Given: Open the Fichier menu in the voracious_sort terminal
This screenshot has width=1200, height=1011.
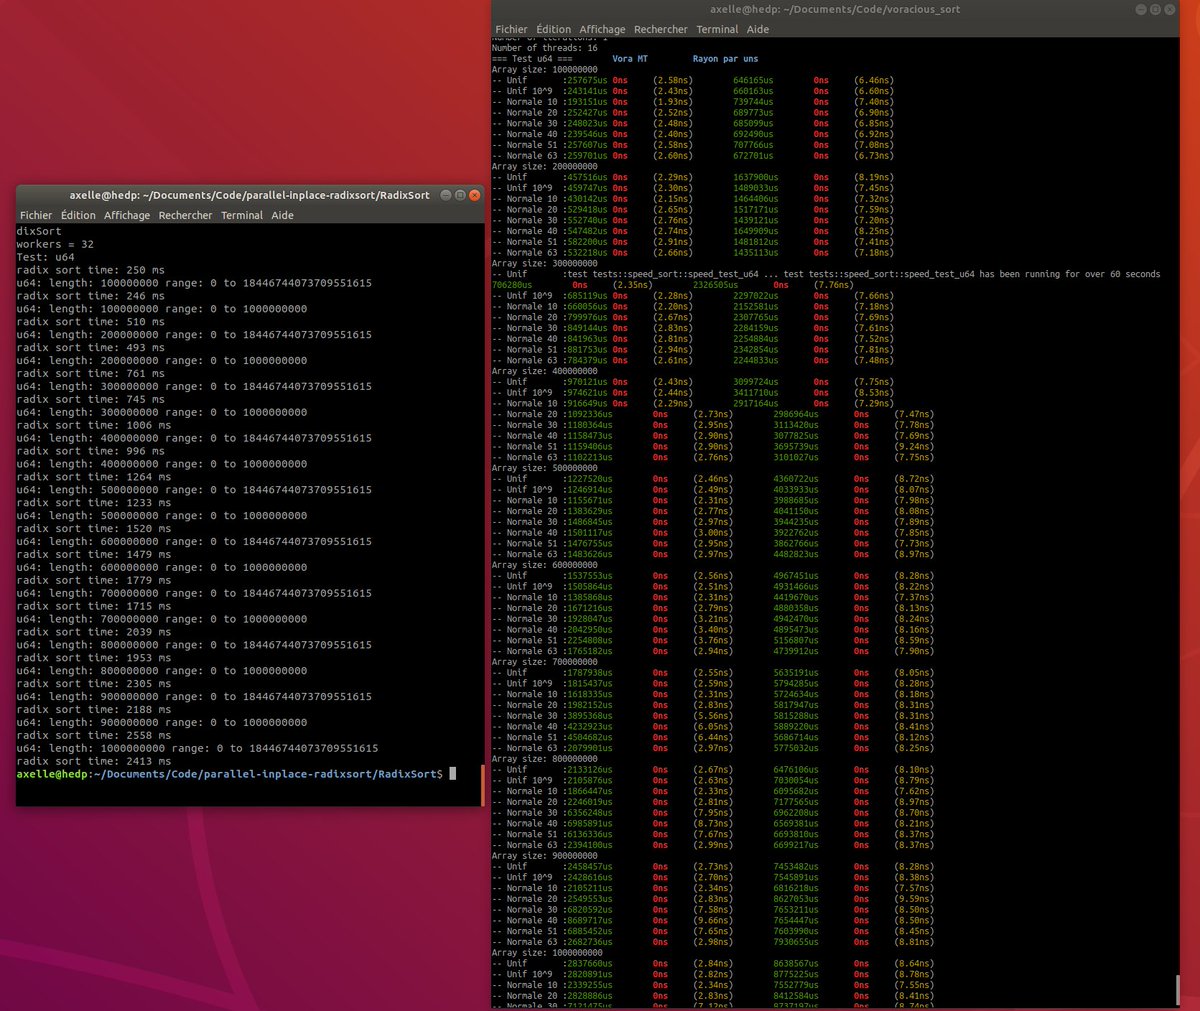Looking at the screenshot, I should [510, 29].
